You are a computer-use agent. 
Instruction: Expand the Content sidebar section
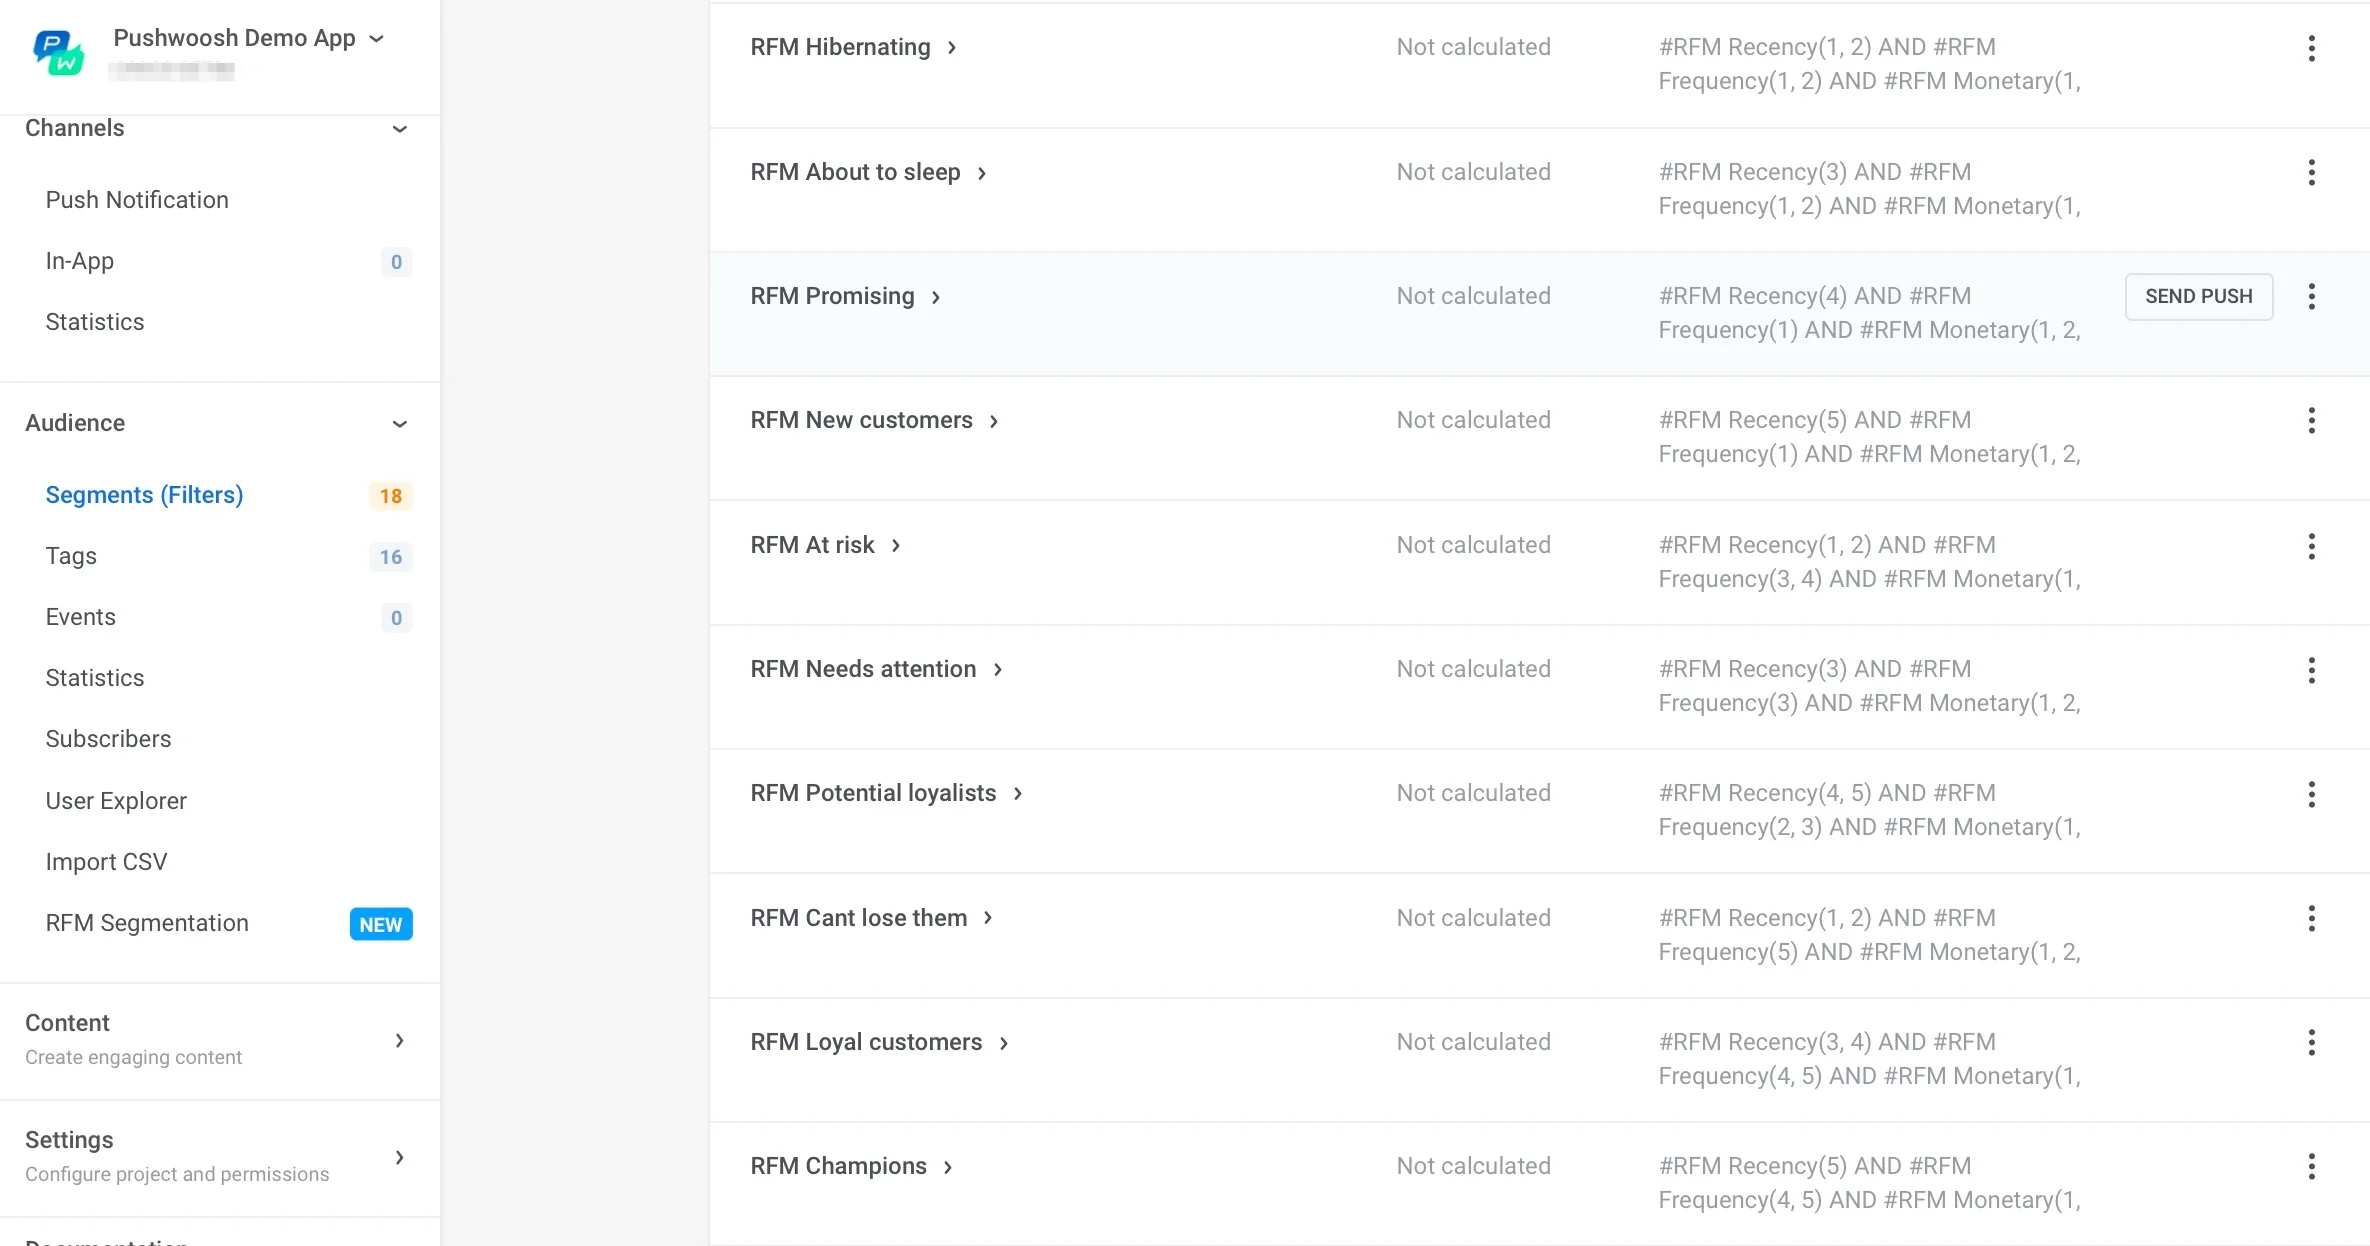[x=399, y=1041]
